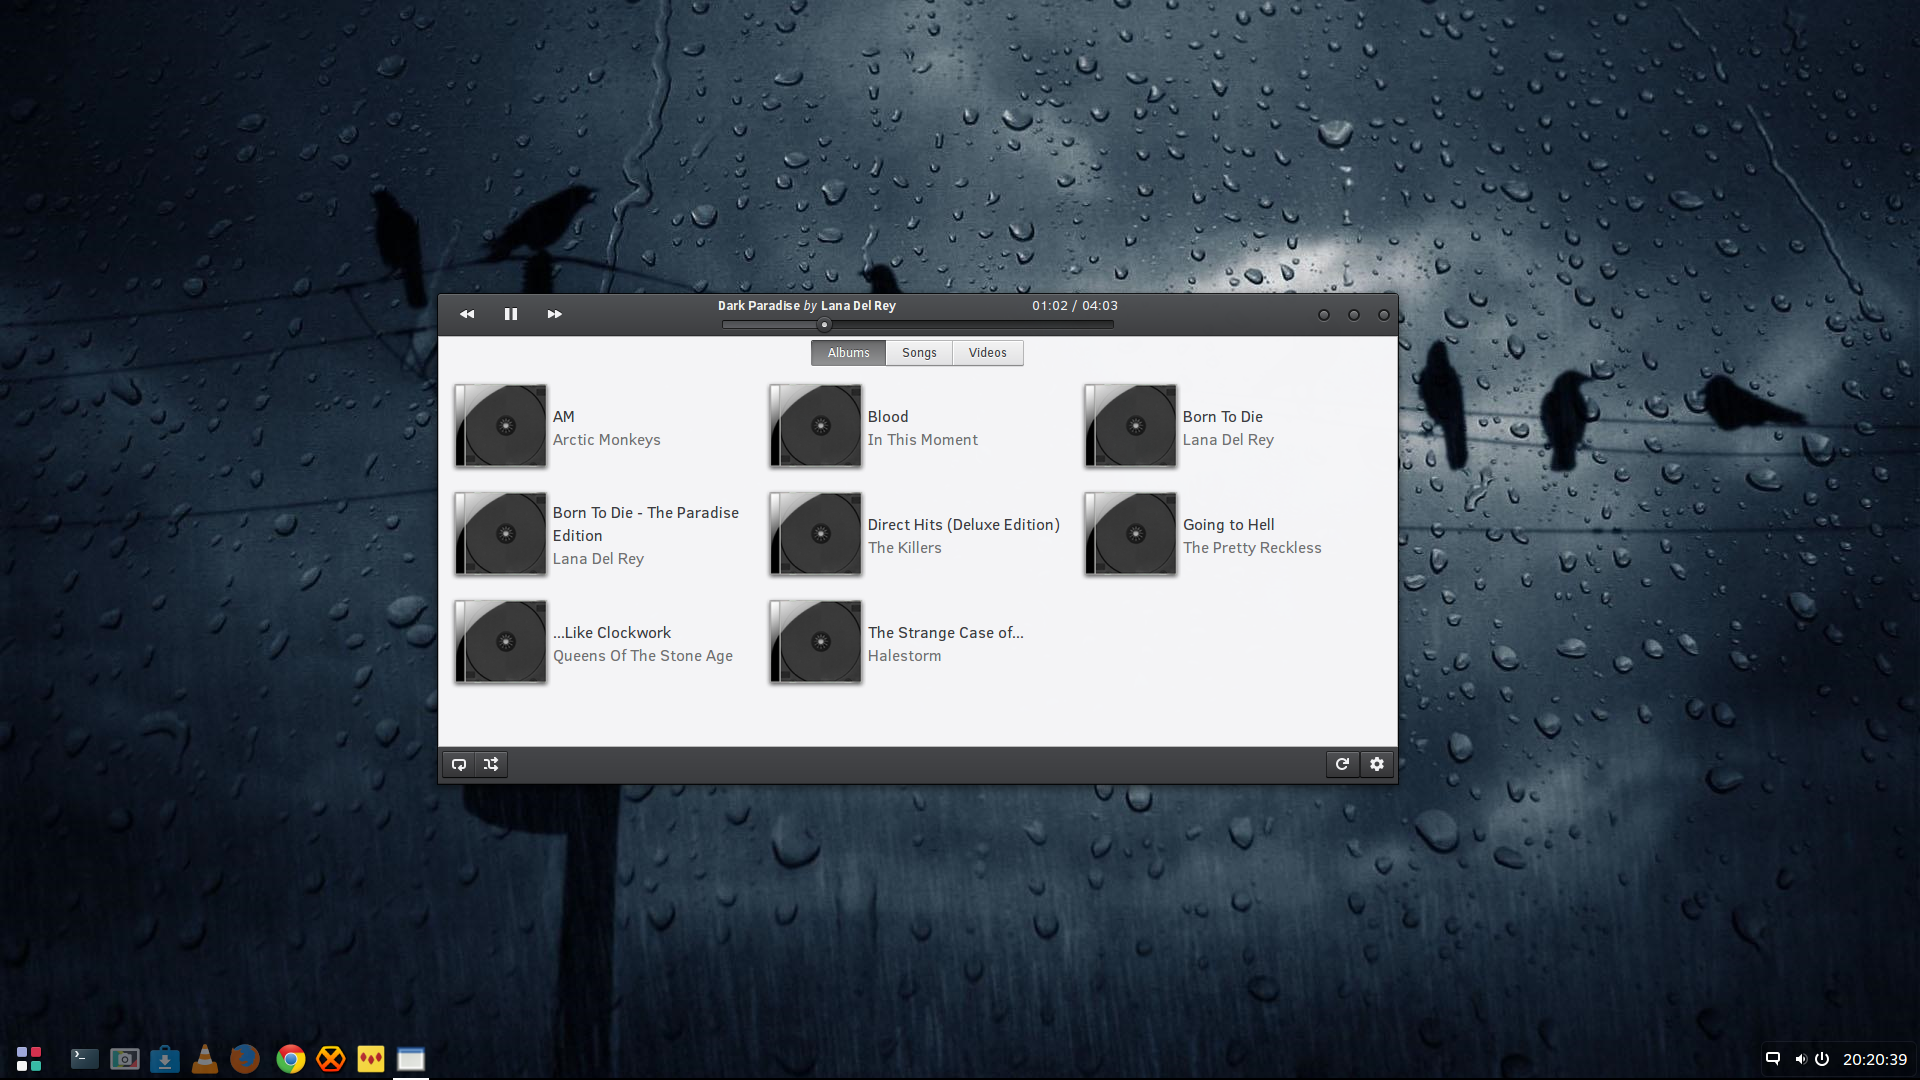
Task: Select the 'Arctic Monkeys' artist text
Action: (x=606, y=440)
